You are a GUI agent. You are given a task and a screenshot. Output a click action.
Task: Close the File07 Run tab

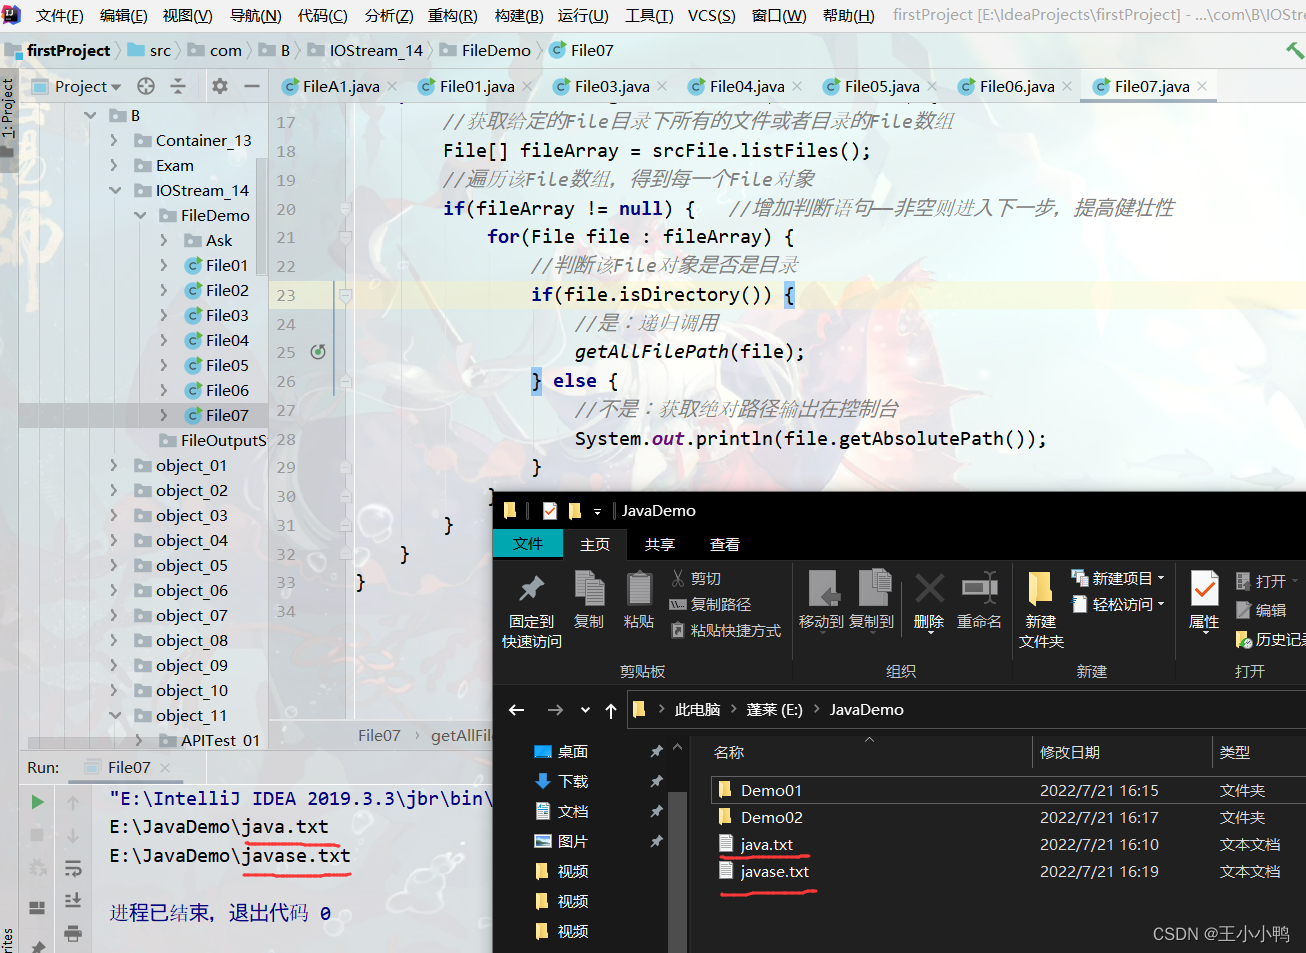(165, 768)
